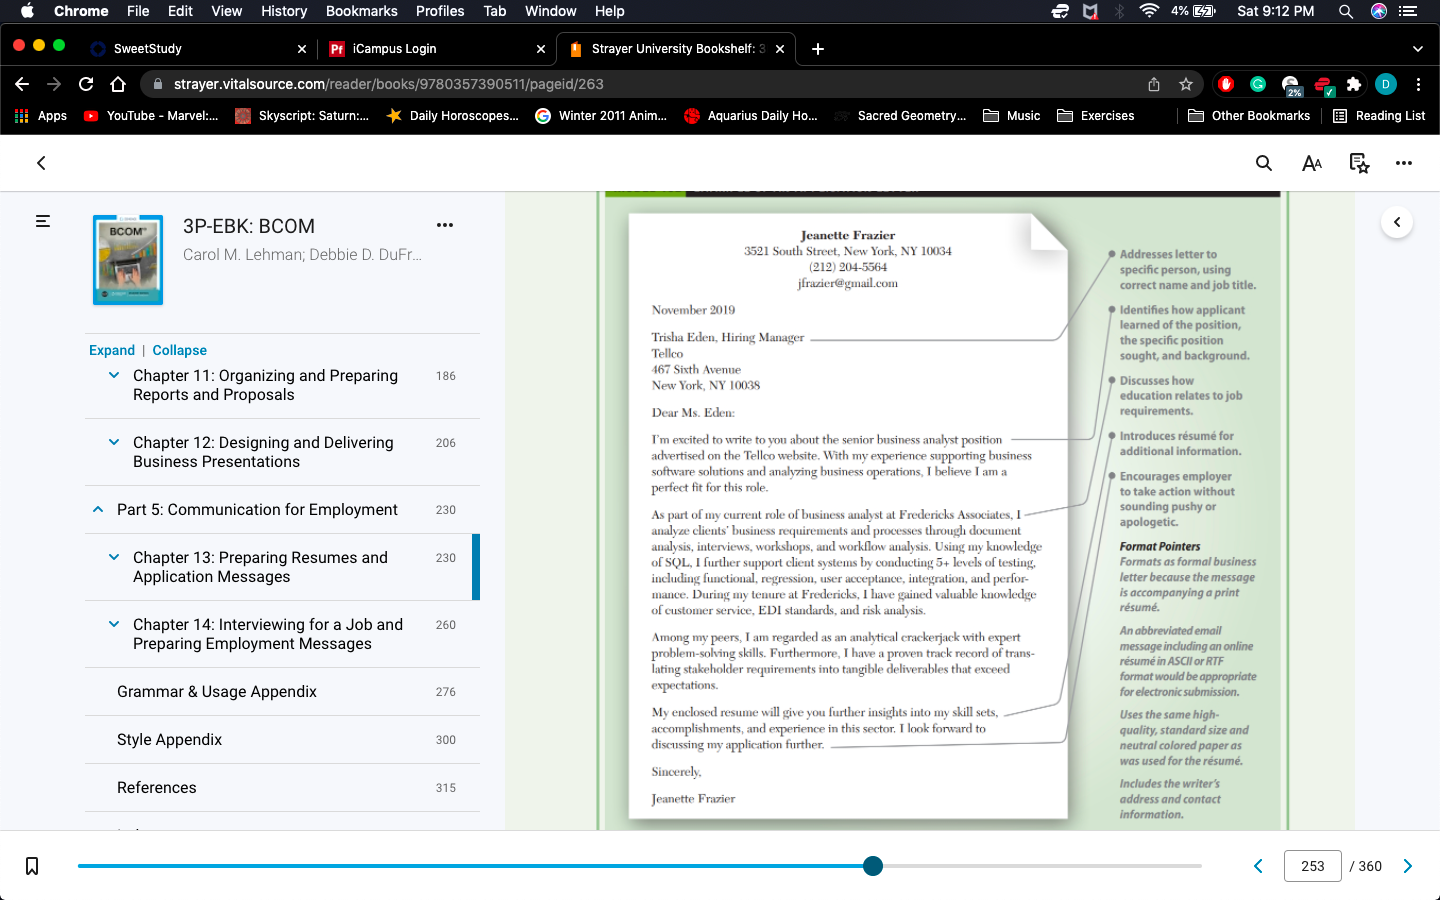Click the Chrome Home button

[x=118, y=84]
